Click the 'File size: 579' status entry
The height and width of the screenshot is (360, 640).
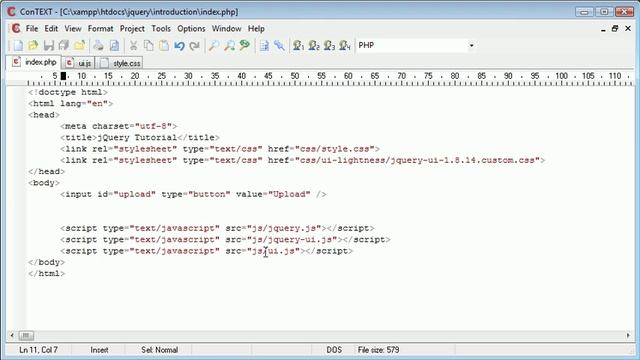[x=378, y=350]
